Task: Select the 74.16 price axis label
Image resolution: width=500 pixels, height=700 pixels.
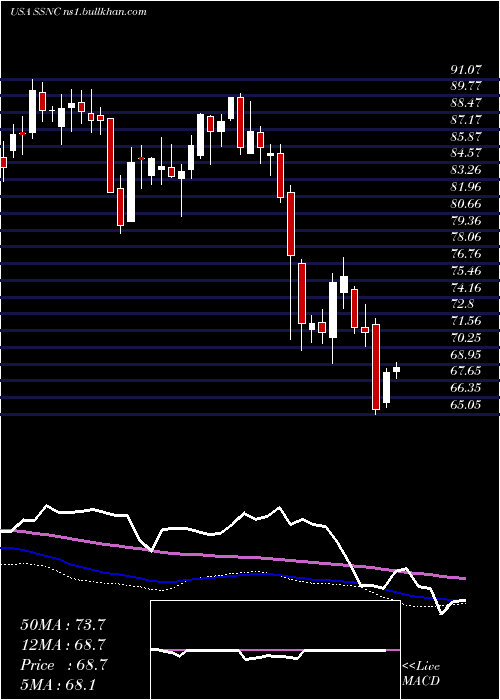Action: [466, 287]
